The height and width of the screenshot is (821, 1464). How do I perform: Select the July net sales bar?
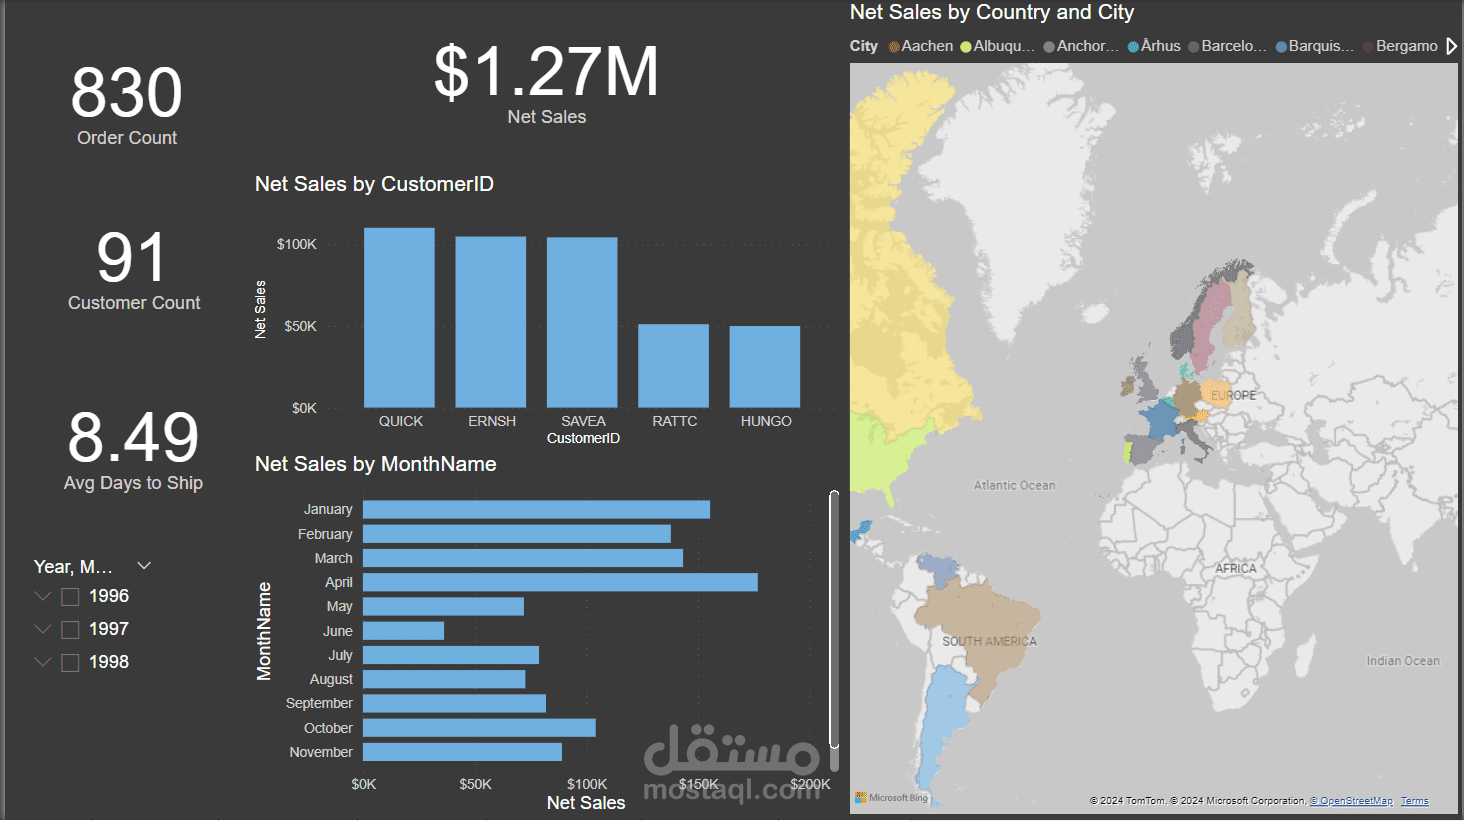[x=451, y=655]
